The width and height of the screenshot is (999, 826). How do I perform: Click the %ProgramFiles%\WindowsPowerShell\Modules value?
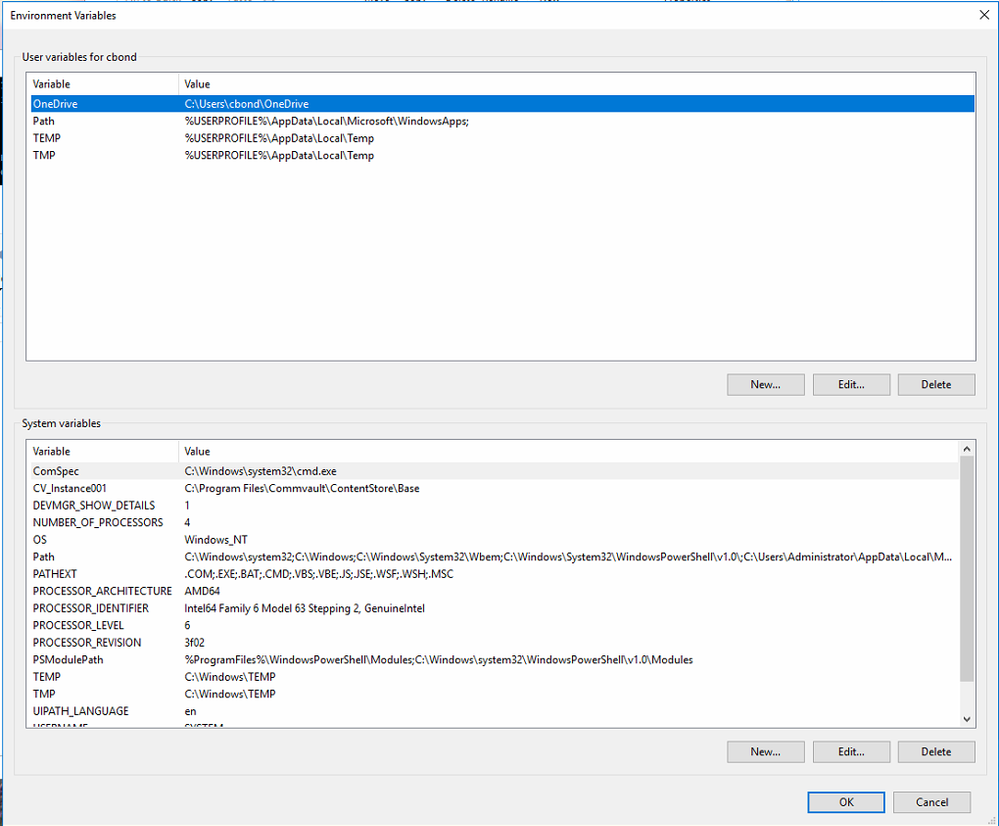pyautogui.click(x=438, y=660)
